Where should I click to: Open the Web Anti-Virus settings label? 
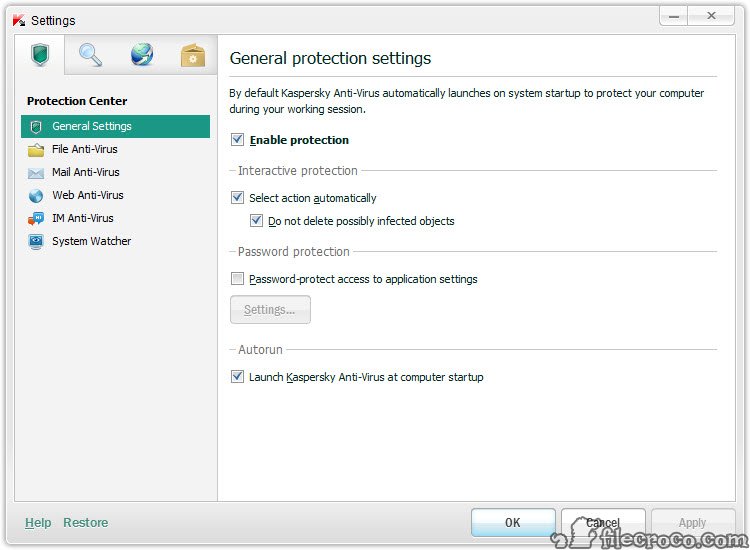pos(88,195)
